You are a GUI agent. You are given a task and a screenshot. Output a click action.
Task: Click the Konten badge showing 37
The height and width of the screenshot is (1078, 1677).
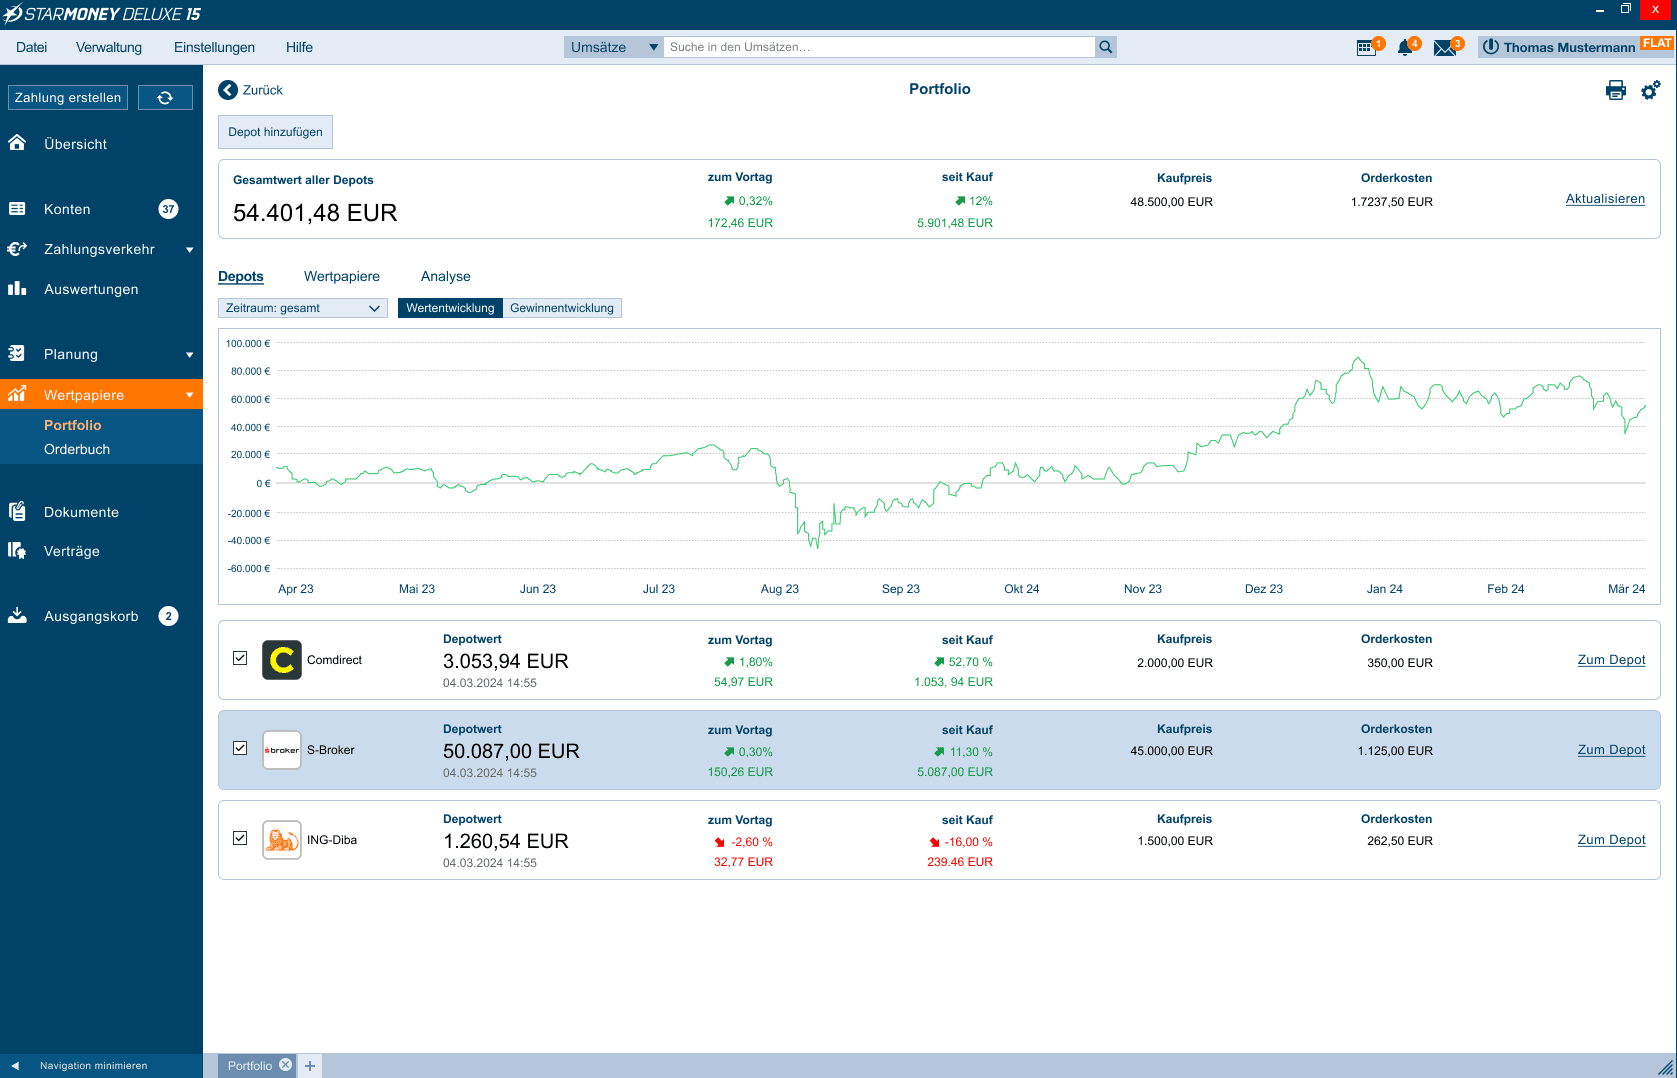168,209
